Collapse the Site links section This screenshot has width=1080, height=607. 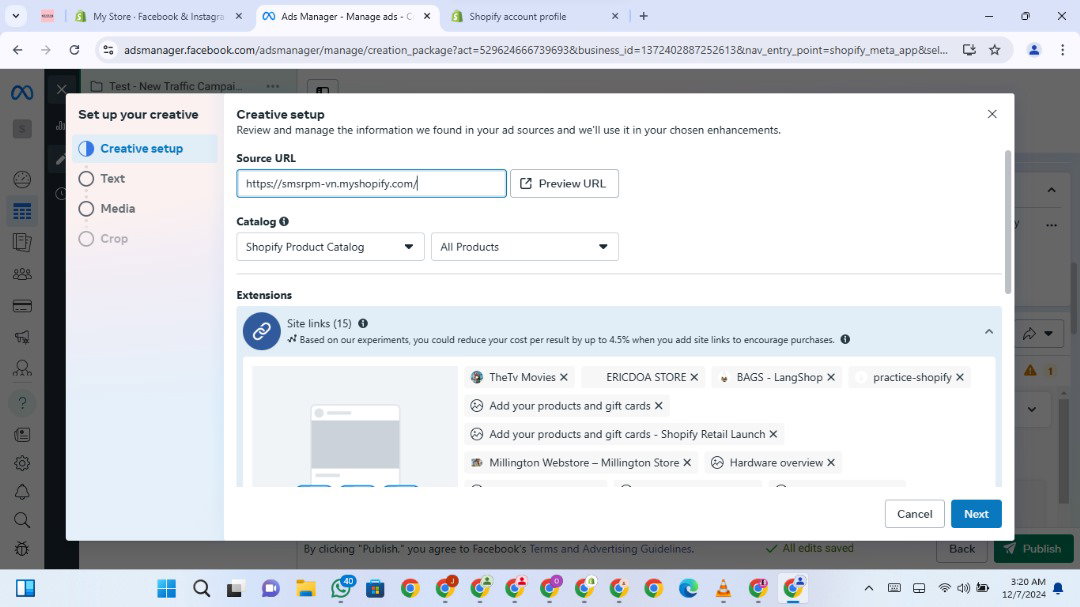(988, 331)
